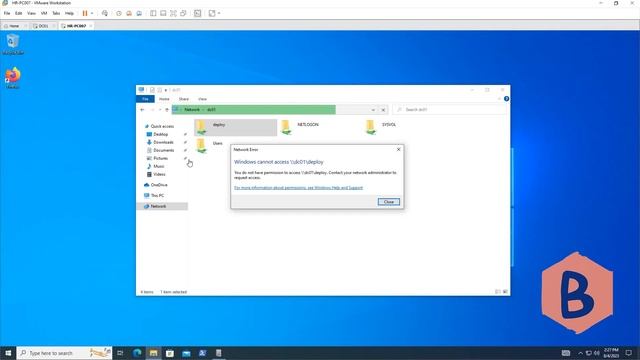Screen dimensions: 640x360
Task: Select the deploy shared folder
Action: pyautogui.click(x=236, y=127)
